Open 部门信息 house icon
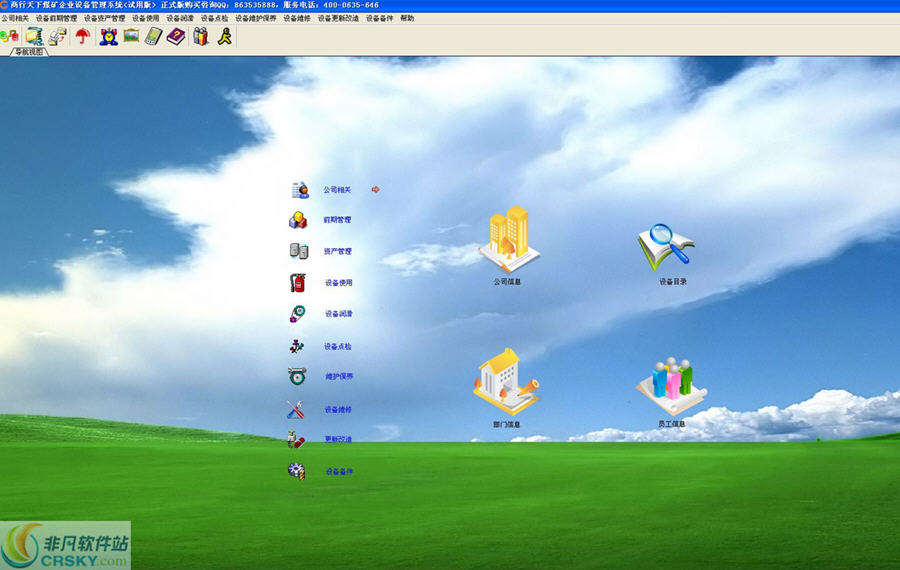 (506, 381)
